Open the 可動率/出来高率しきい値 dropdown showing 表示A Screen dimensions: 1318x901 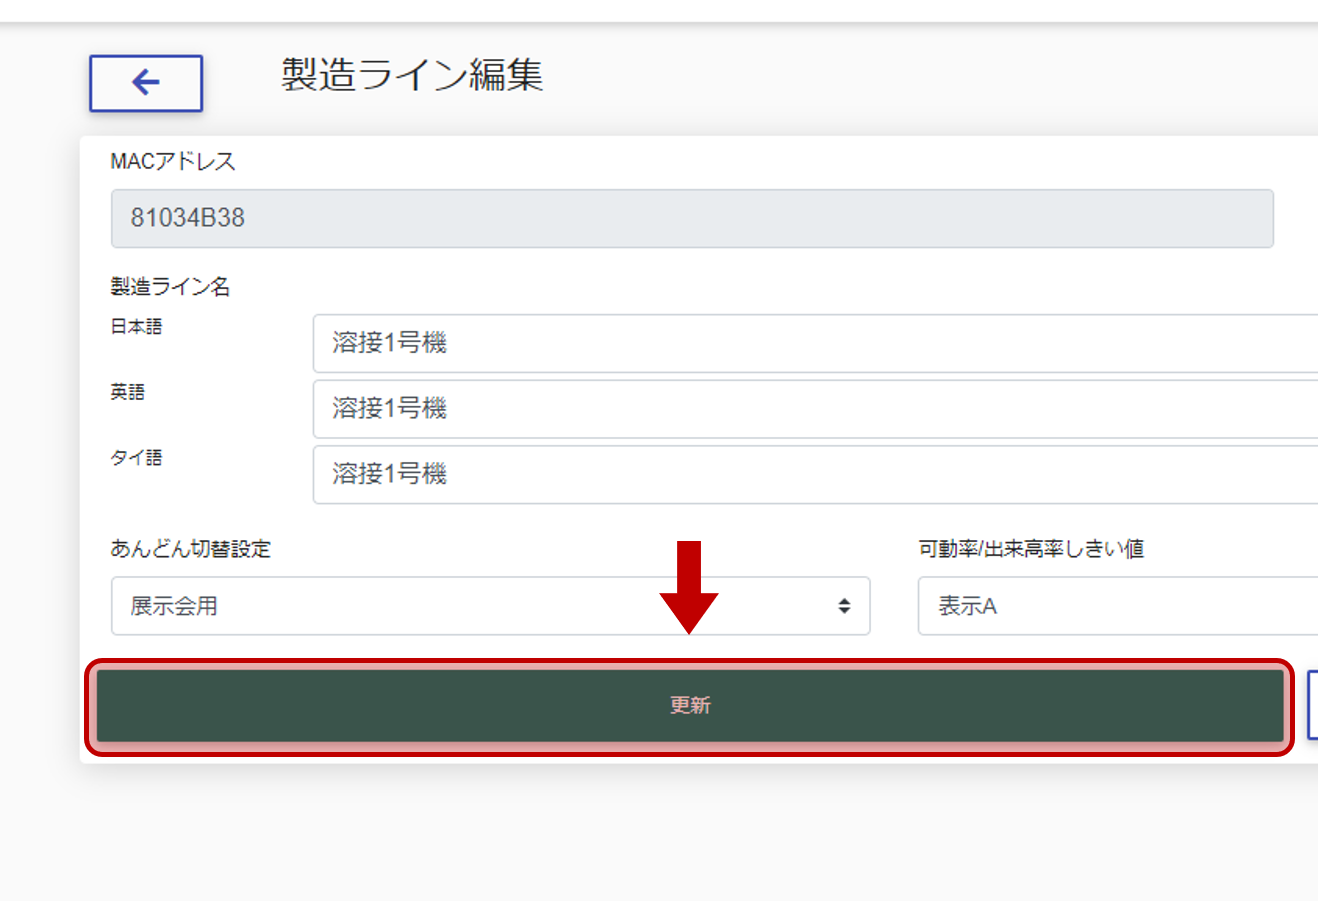coord(1118,606)
